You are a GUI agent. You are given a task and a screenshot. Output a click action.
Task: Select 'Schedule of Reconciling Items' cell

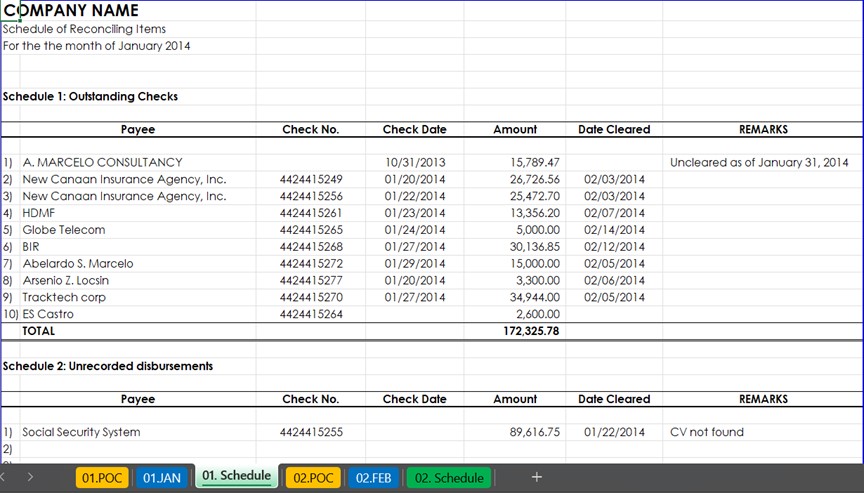point(84,29)
